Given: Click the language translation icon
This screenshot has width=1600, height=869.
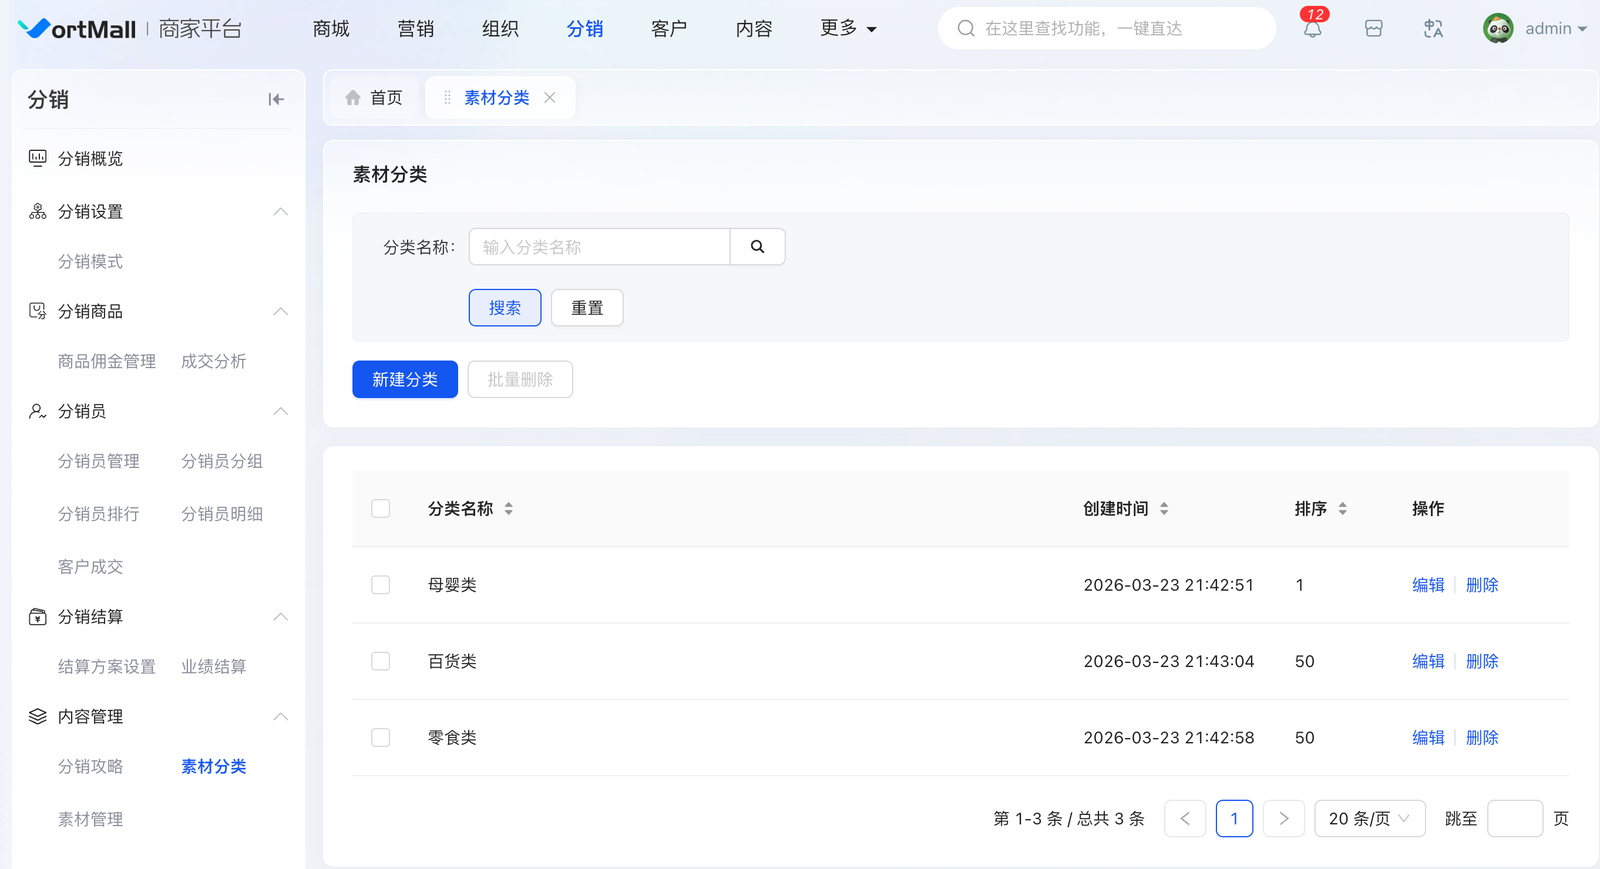Looking at the screenshot, I should tap(1433, 29).
